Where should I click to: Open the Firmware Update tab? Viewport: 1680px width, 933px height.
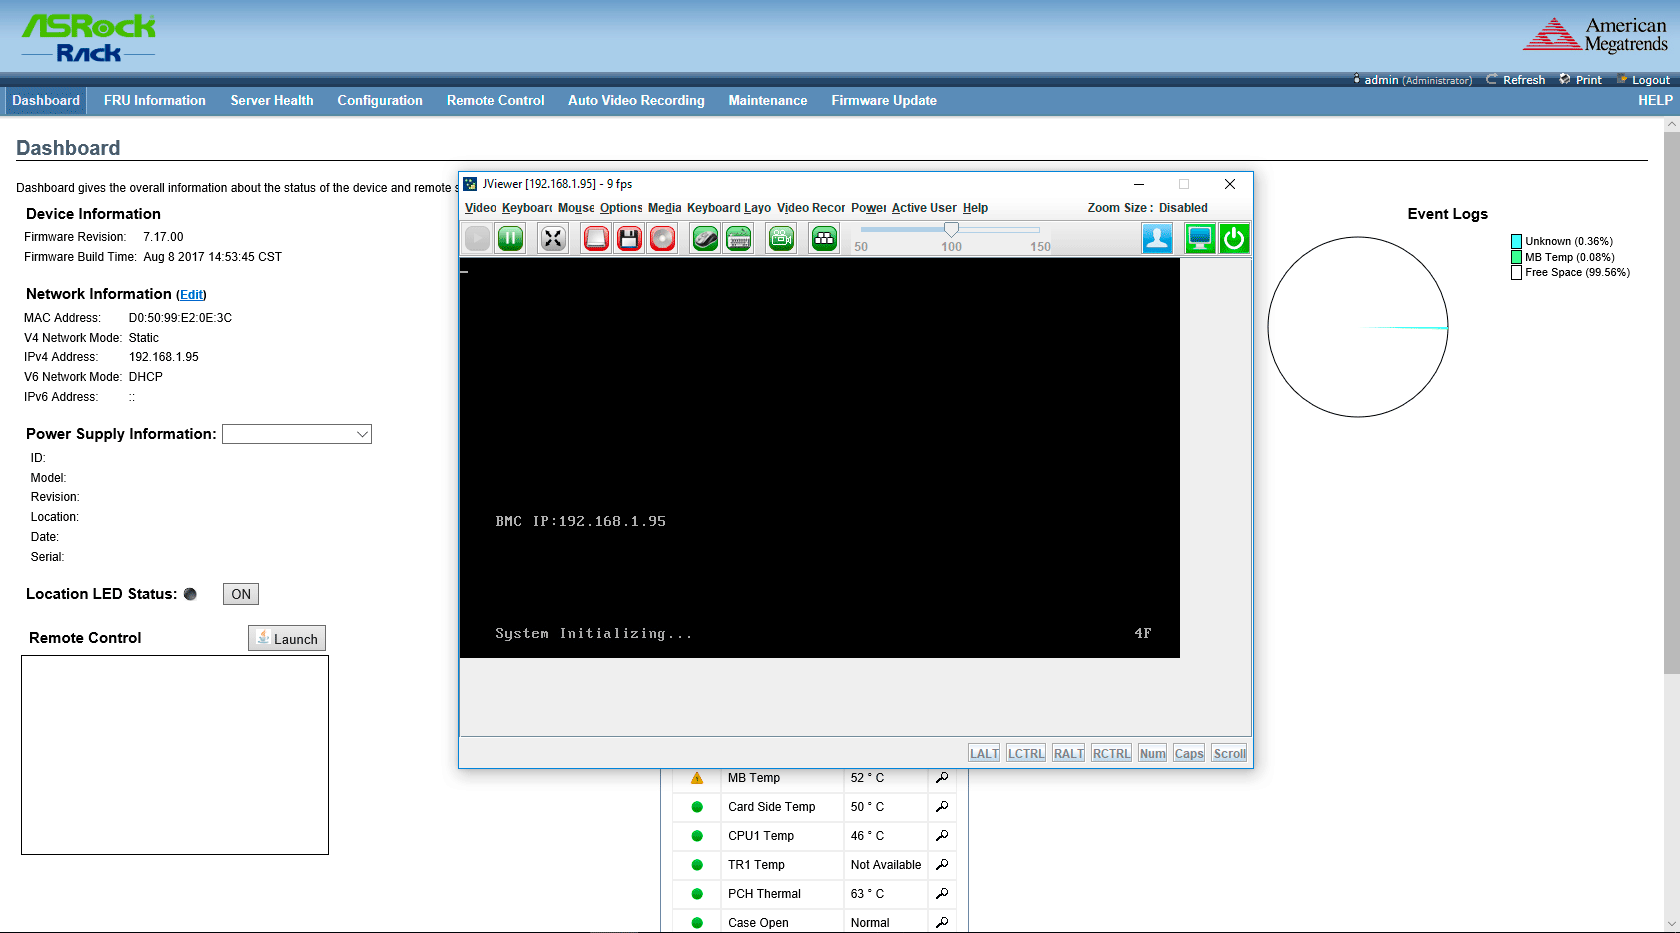click(x=884, y=101)
